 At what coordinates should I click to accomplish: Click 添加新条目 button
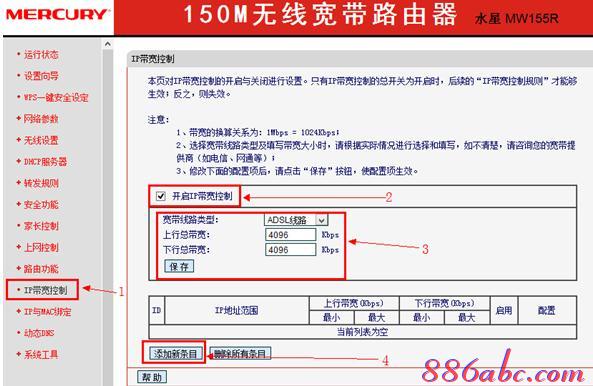[x=175, y=354]
